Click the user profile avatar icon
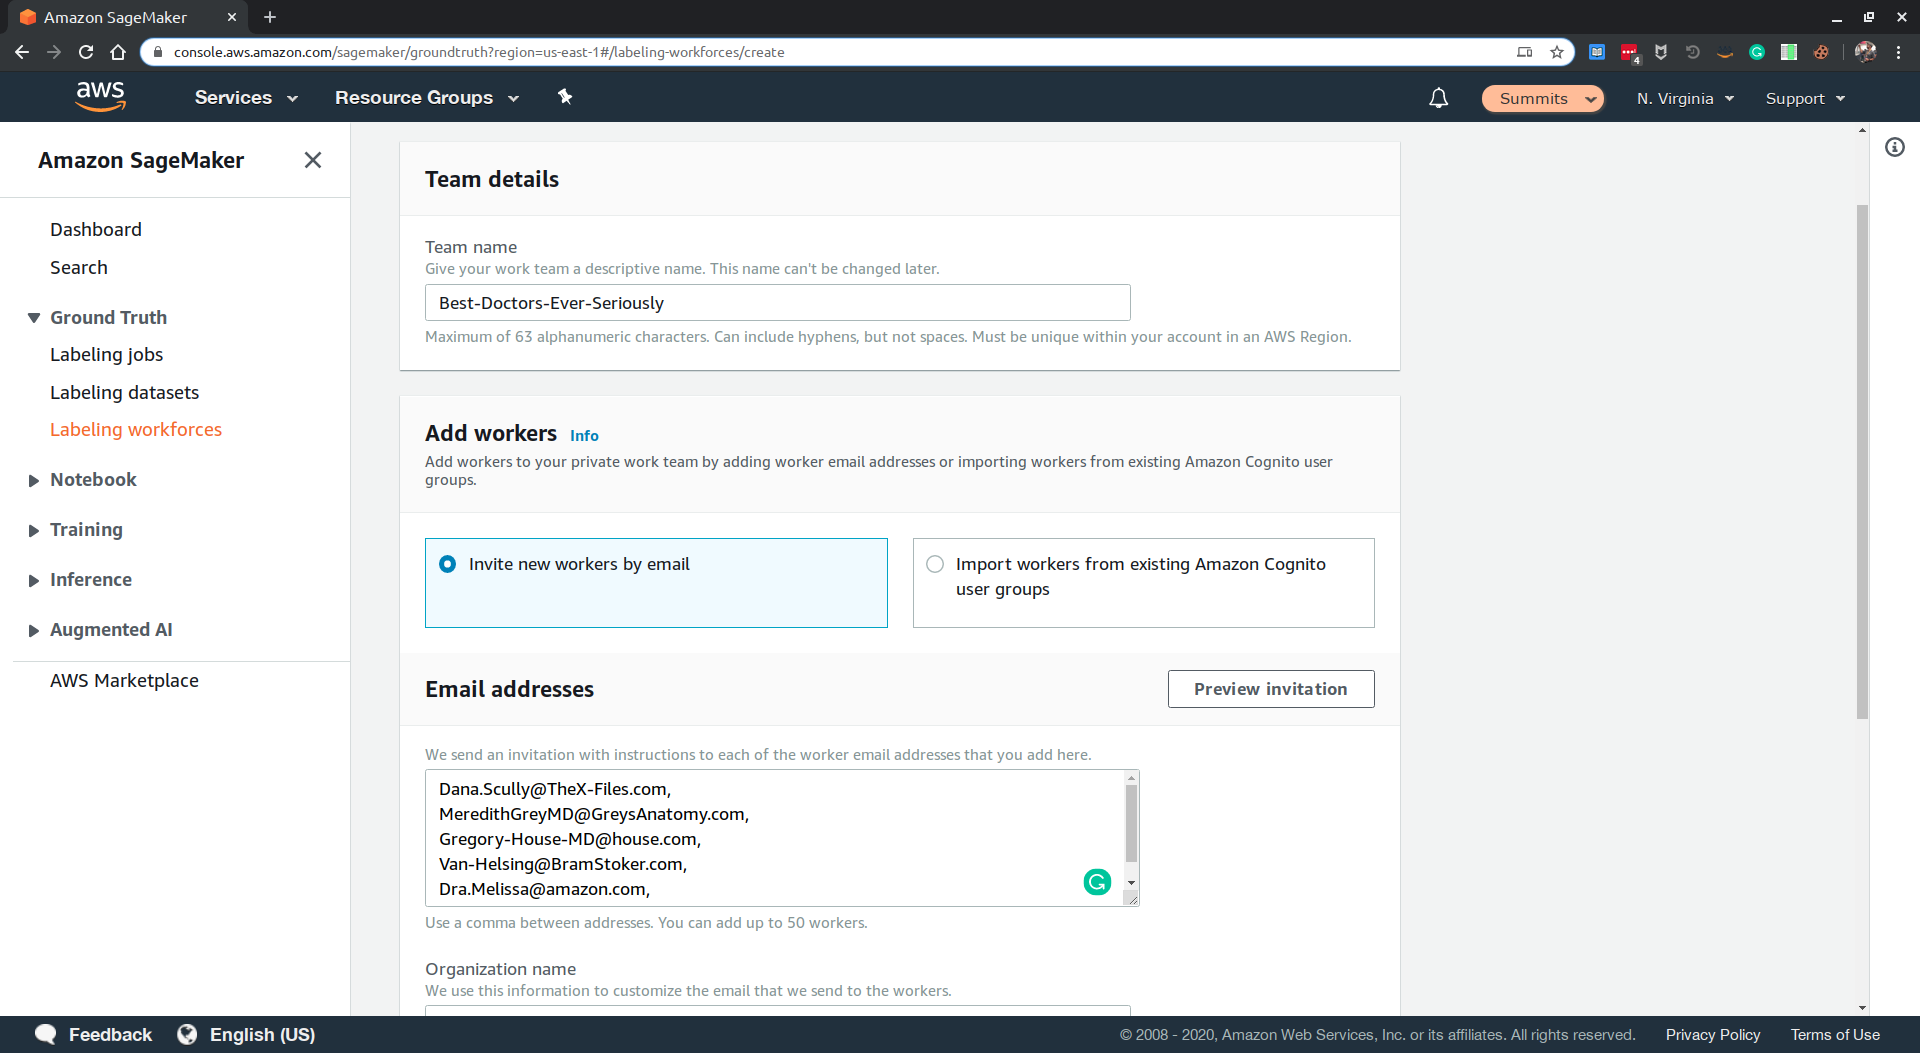1920x1053 pixels. 1865,52
